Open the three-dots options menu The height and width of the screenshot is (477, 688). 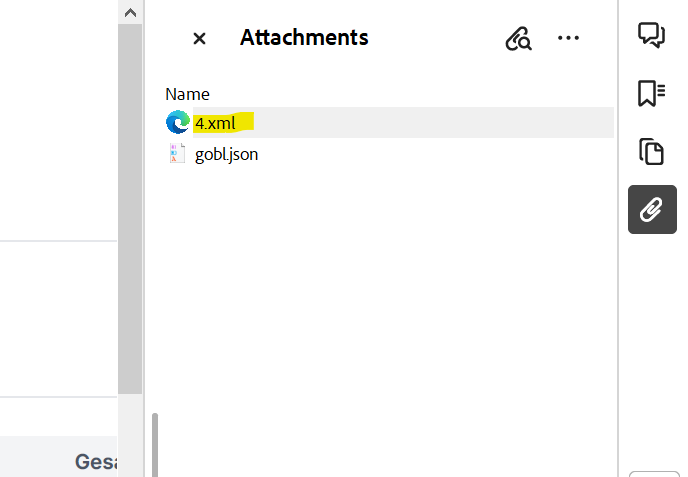568,38
